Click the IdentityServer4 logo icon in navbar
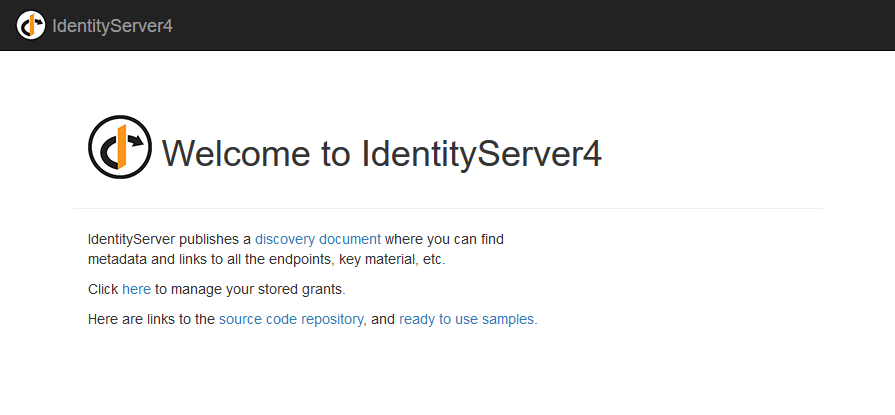 click(x=31, y=25)
